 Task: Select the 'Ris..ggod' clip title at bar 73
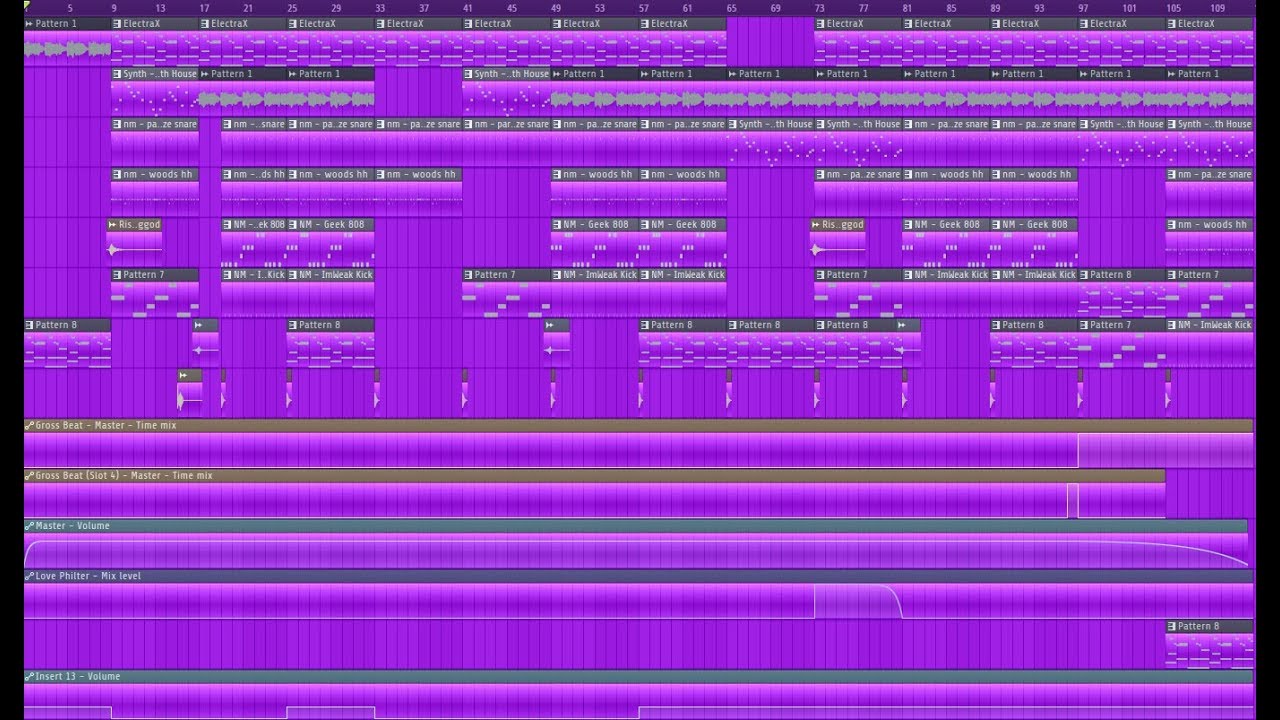click(x=844, y=224)
